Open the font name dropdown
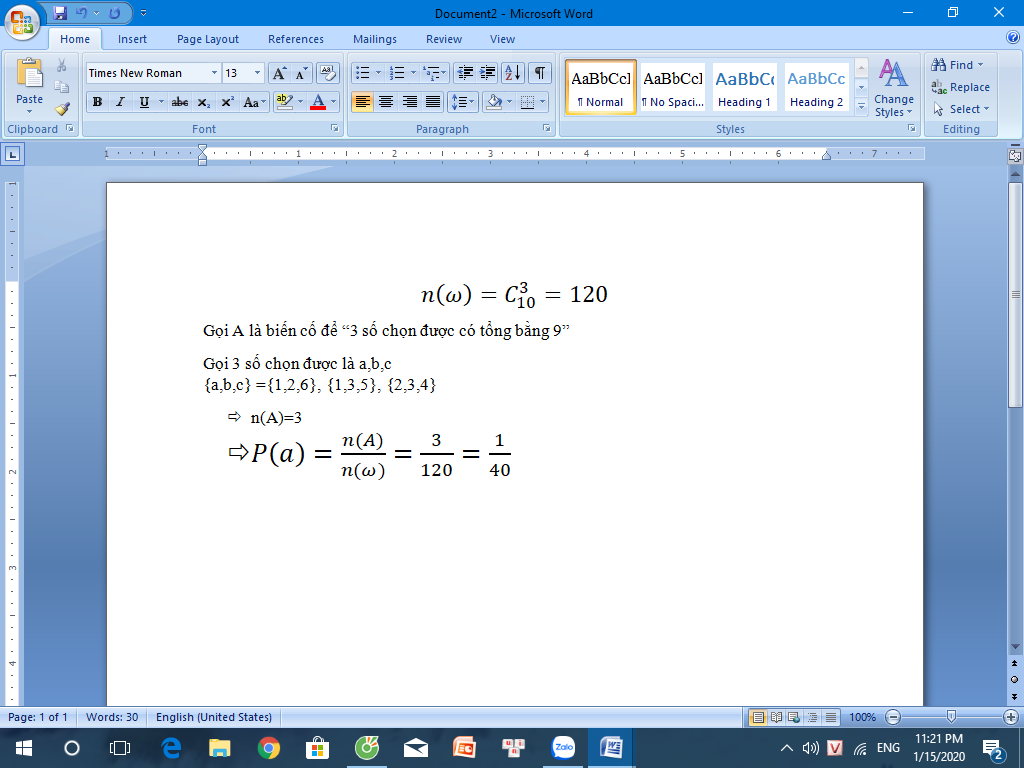The image size is (1024, 768). tap(214, 73)
